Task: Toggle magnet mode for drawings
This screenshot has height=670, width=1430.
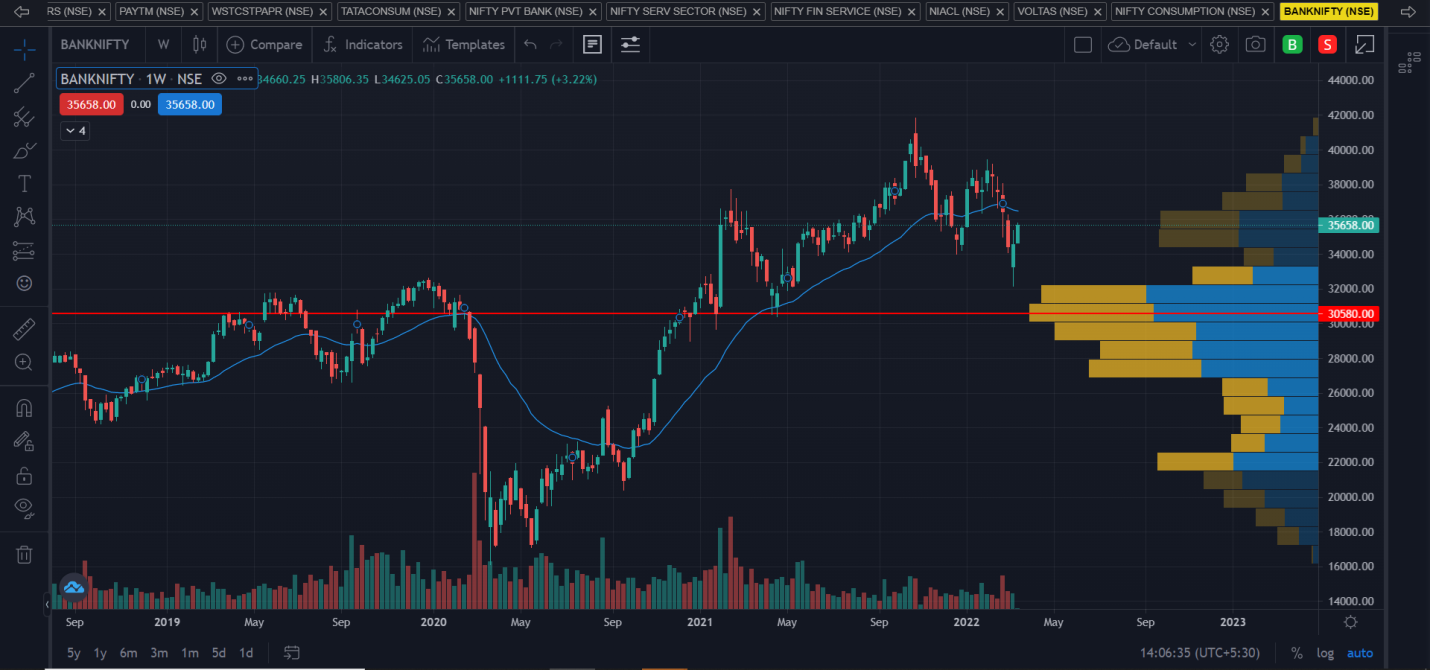Action: 25,407
